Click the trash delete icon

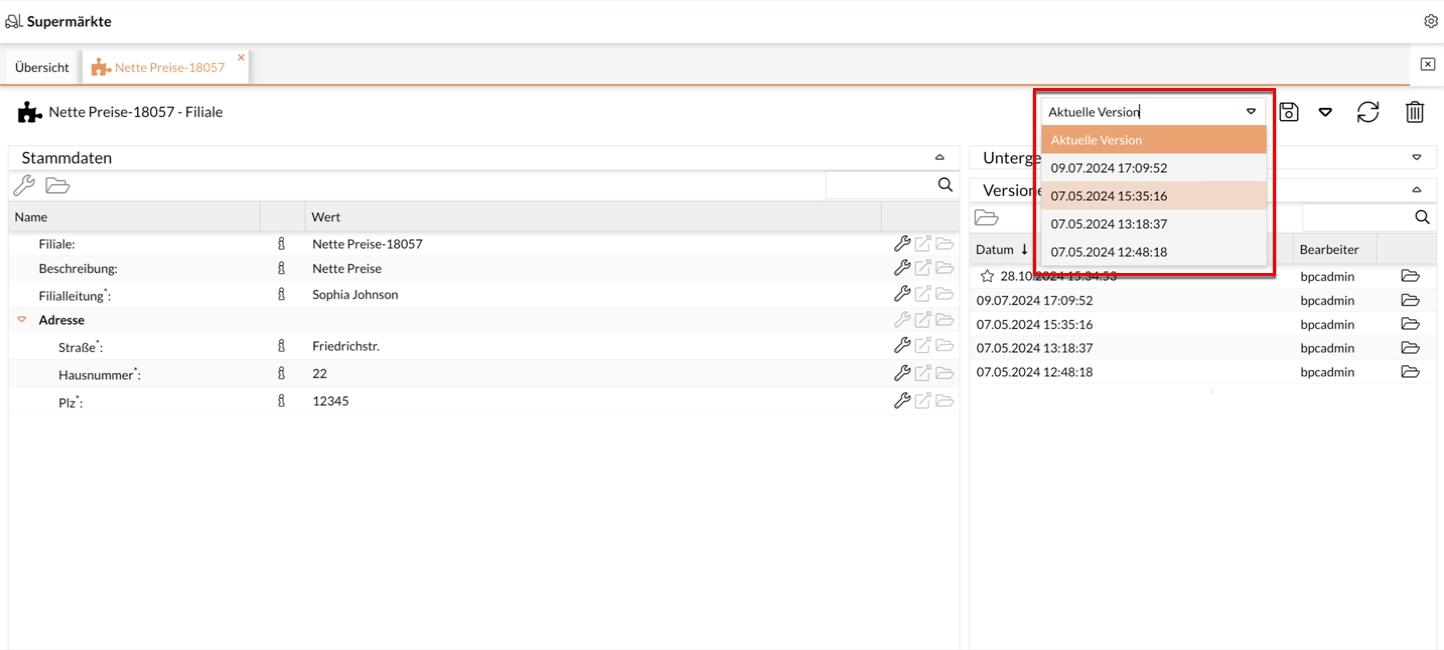click(1414, 112)
